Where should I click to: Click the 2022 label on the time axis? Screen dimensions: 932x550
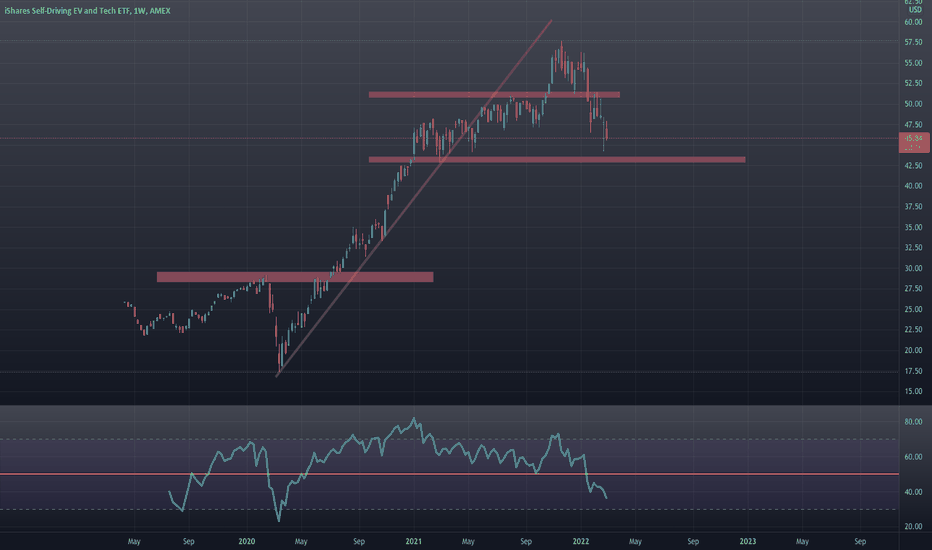(x=581, y=542)
